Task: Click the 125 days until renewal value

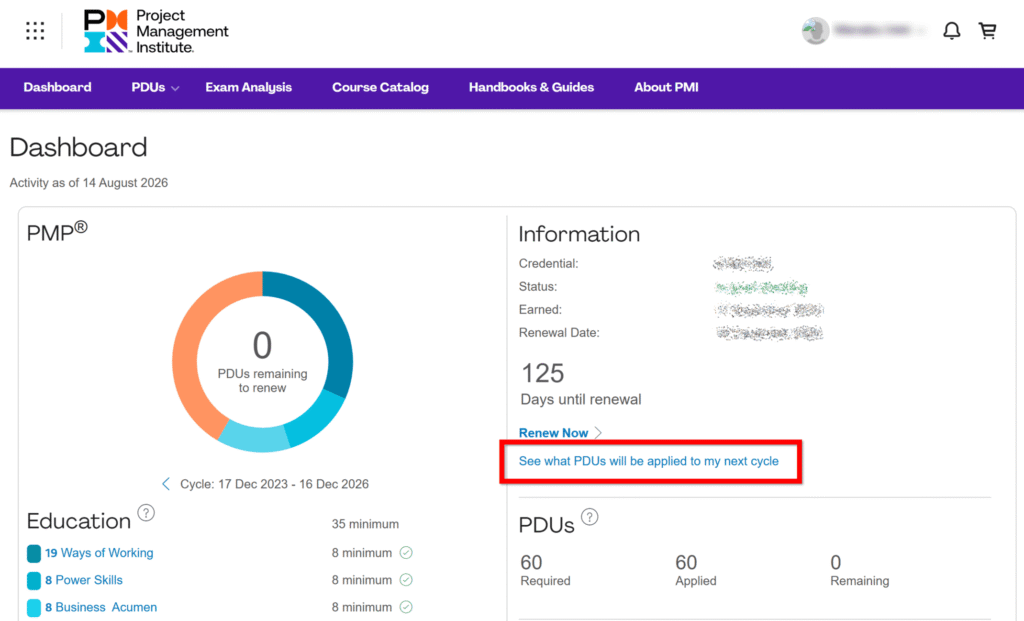Action: tap(543, 374)
